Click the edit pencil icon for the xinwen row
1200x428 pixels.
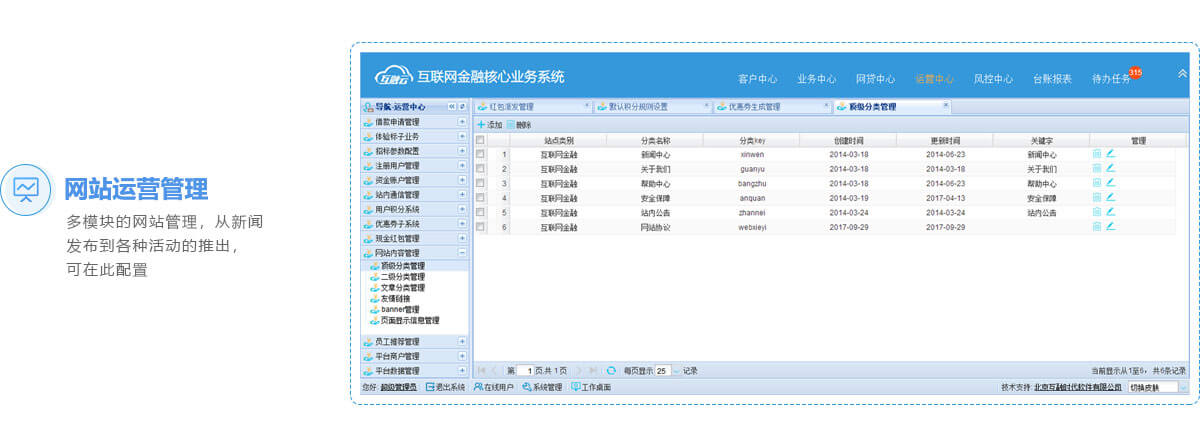click(x=1110, y=154)
